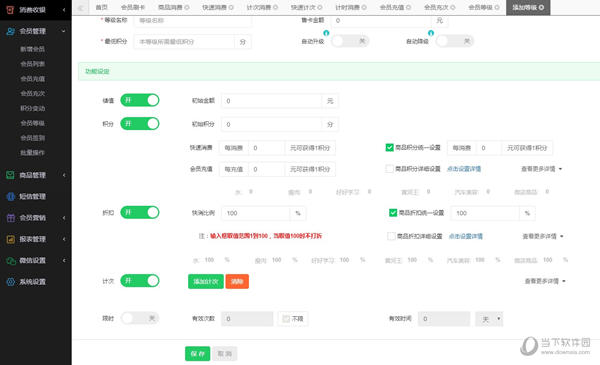Expand the 会员营销 sidebar menu
The image size is (600, 365).
pyautogui.click(x=64, y=218)
